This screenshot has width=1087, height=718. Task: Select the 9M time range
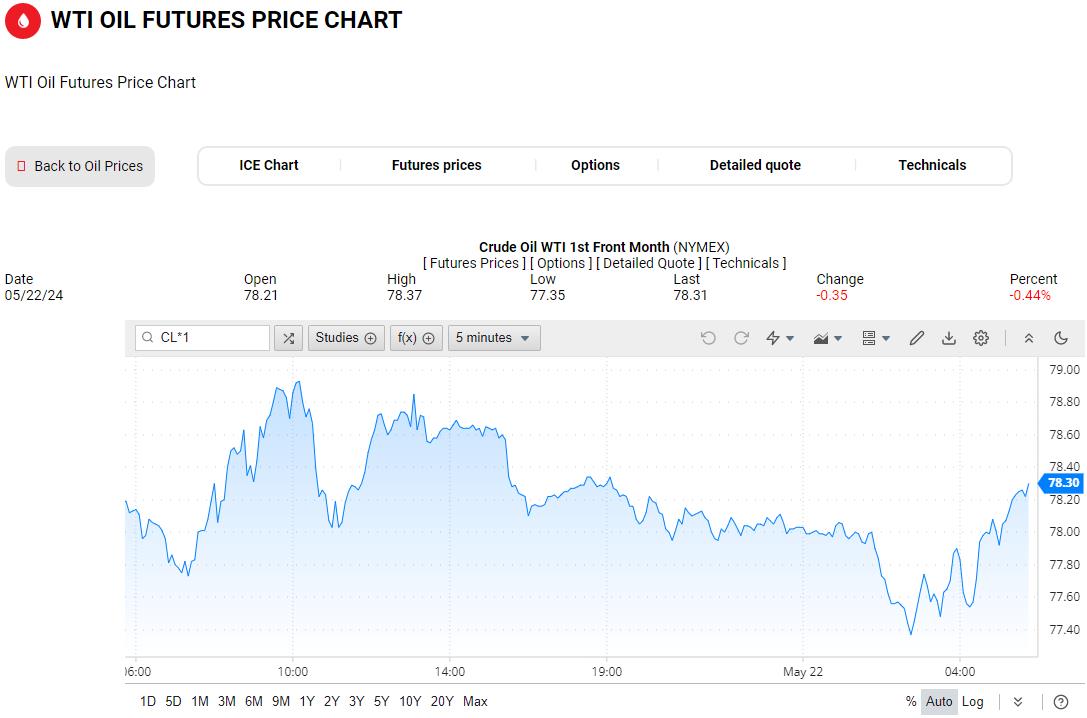[x=281, y=701]
